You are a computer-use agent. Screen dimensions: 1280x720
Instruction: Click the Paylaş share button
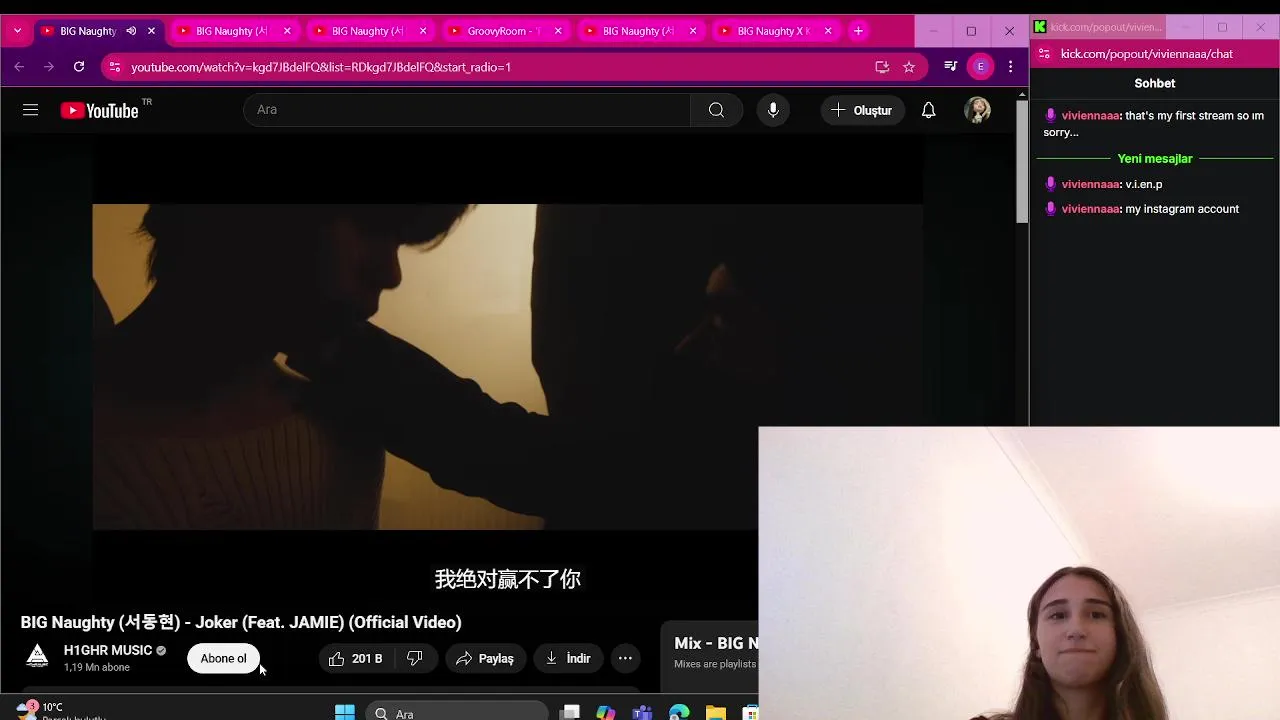[485, 658]
